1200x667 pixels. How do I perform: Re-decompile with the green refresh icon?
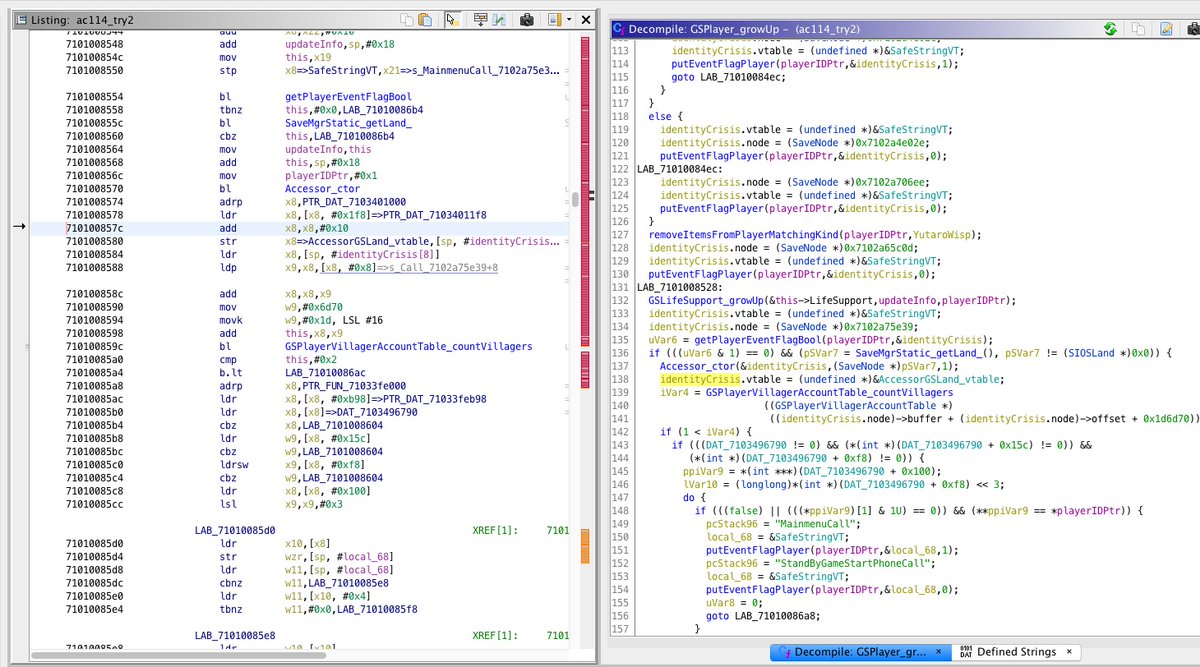coord(1110,29)
